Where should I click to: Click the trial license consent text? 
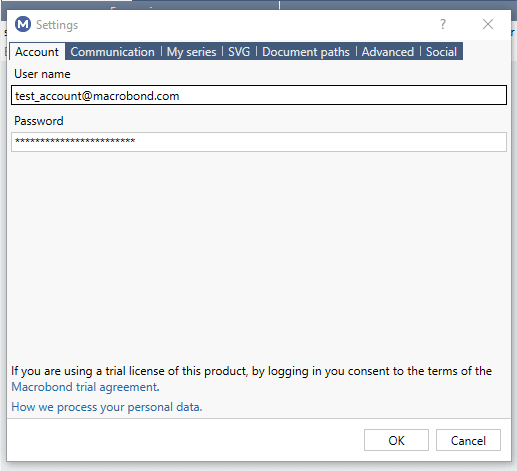pos(252,371)
